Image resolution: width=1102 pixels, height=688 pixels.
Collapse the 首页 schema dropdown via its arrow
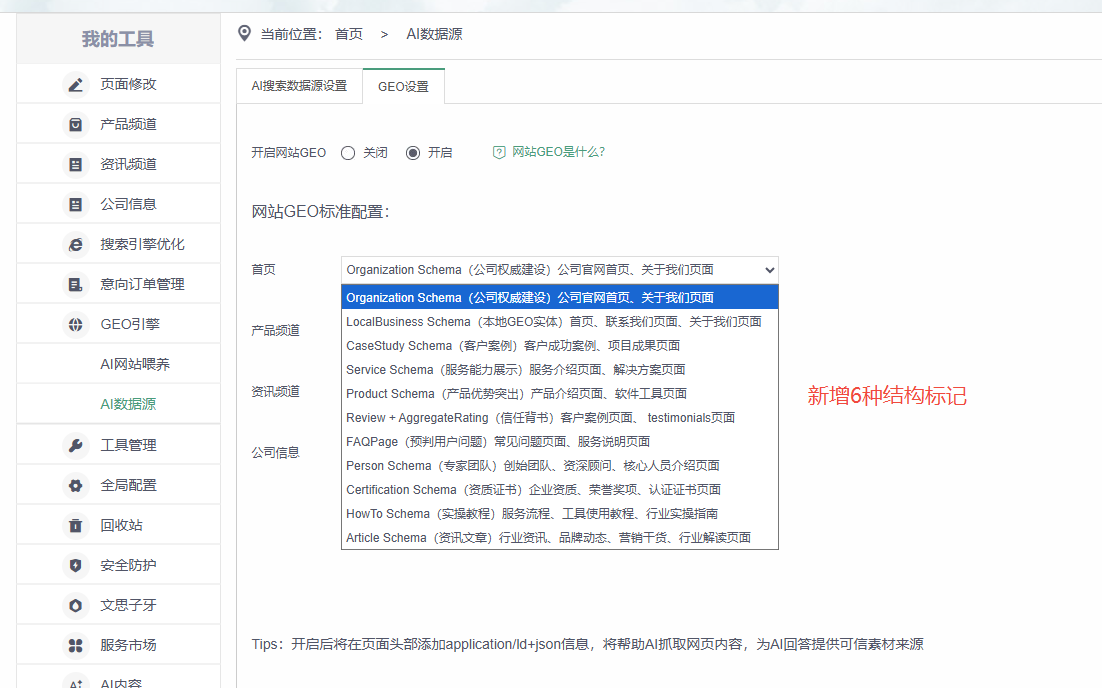click(x=770, y=270)
